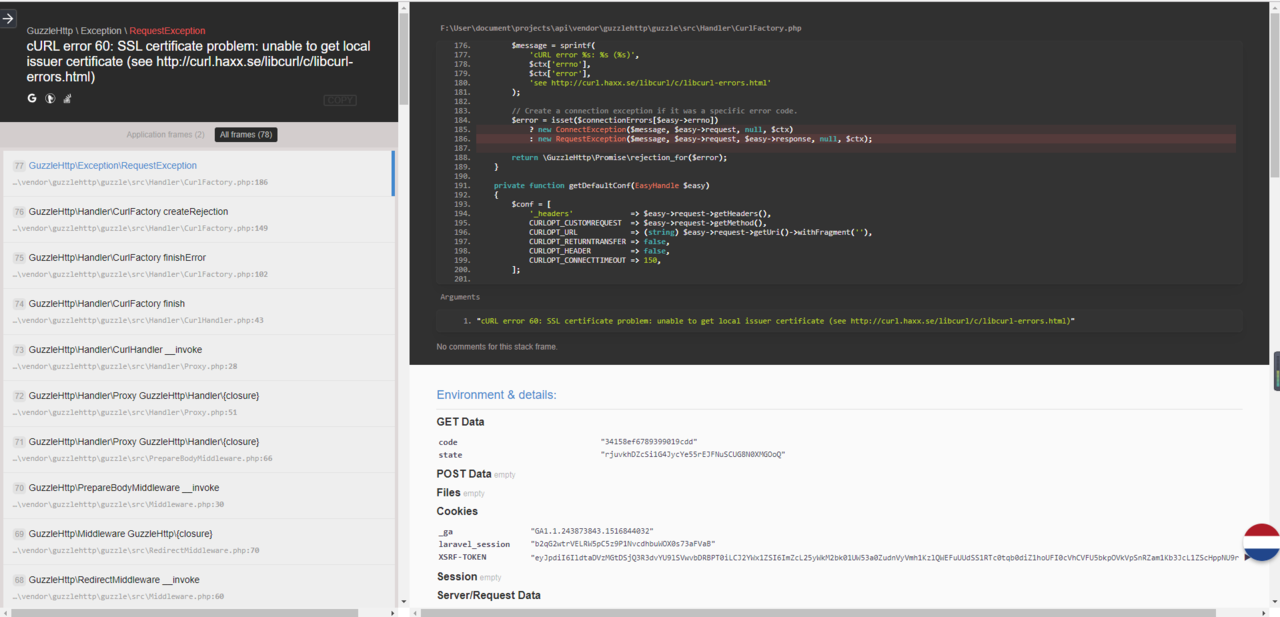The image size is (1280, 617).
Task: Click the CurlFactory.php file path above code
Action: (620, 28)
